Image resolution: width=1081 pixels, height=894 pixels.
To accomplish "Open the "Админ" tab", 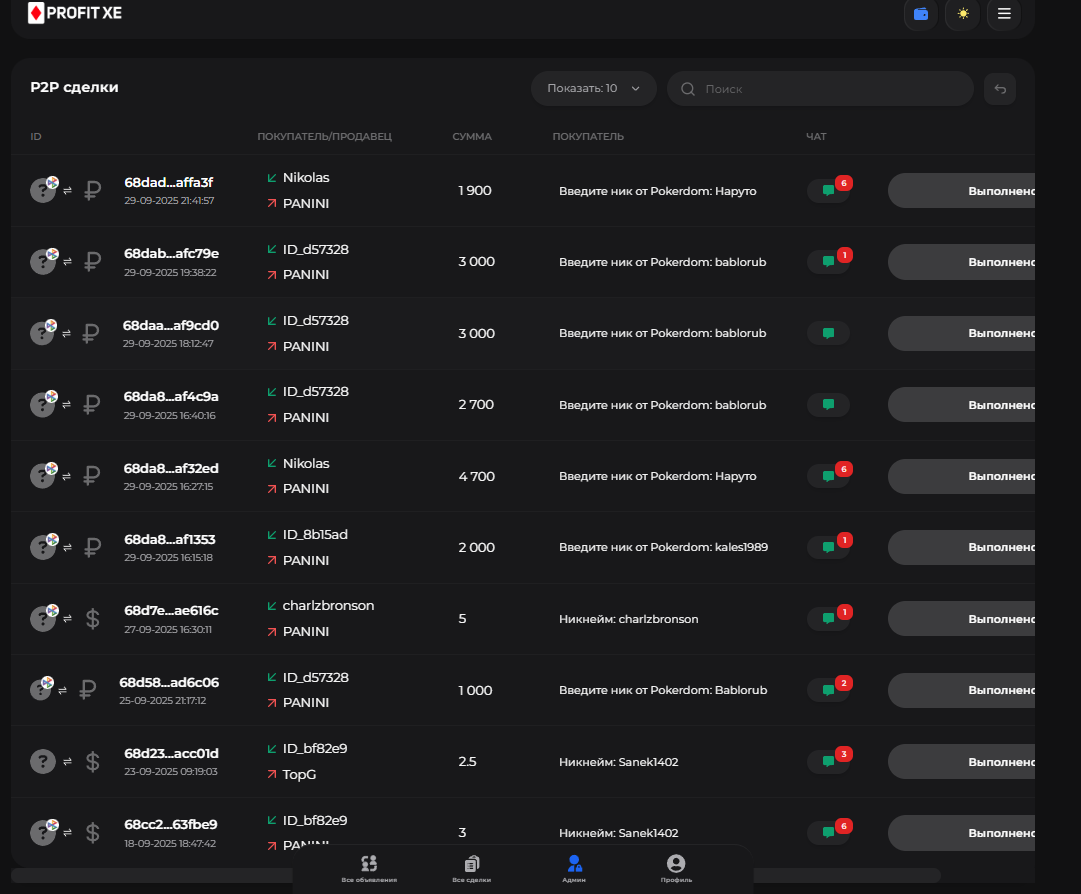I will pos(574,868).
